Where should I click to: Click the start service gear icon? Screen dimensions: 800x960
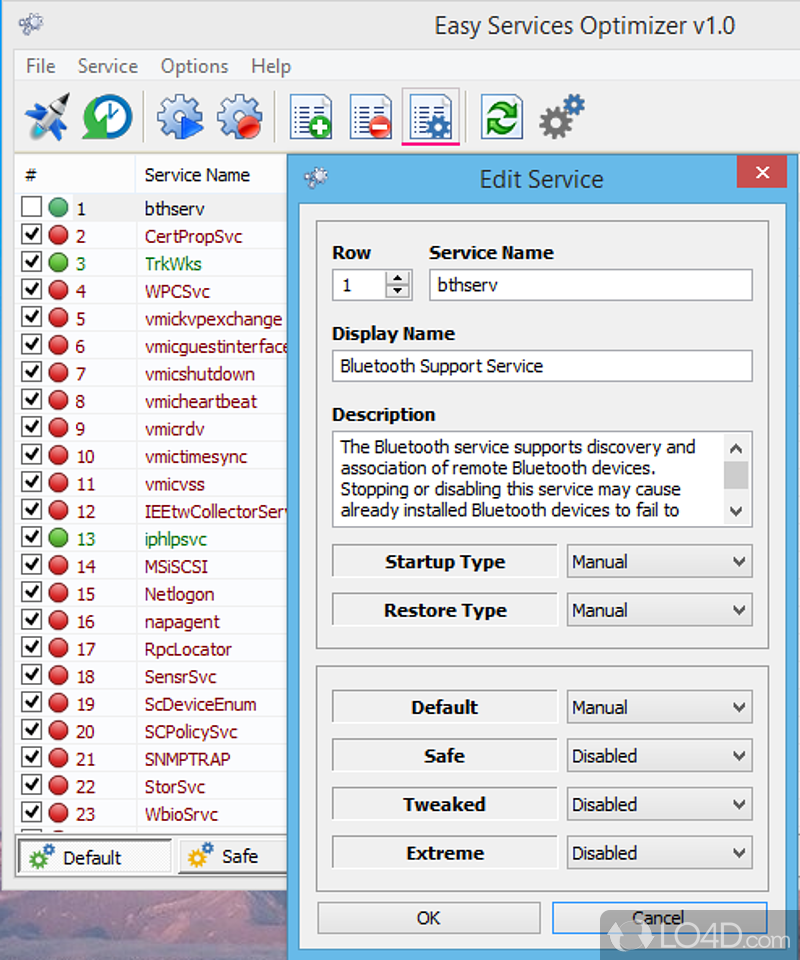tap(179, 118)
